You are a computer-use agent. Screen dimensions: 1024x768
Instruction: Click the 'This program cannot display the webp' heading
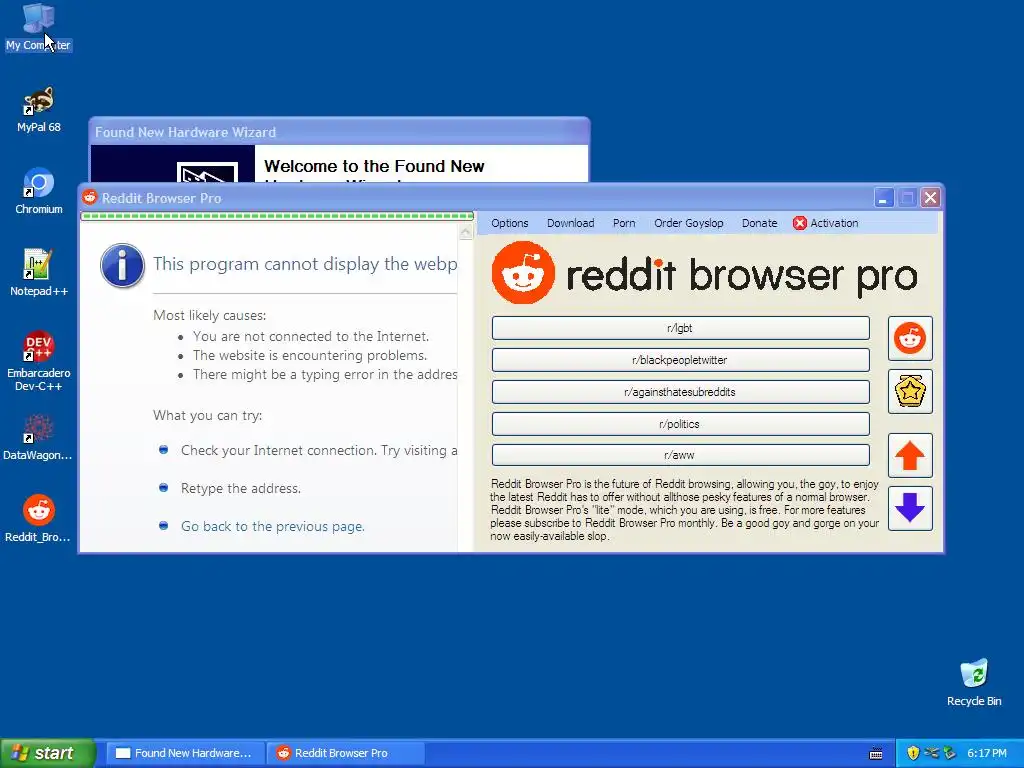[305, 264]
